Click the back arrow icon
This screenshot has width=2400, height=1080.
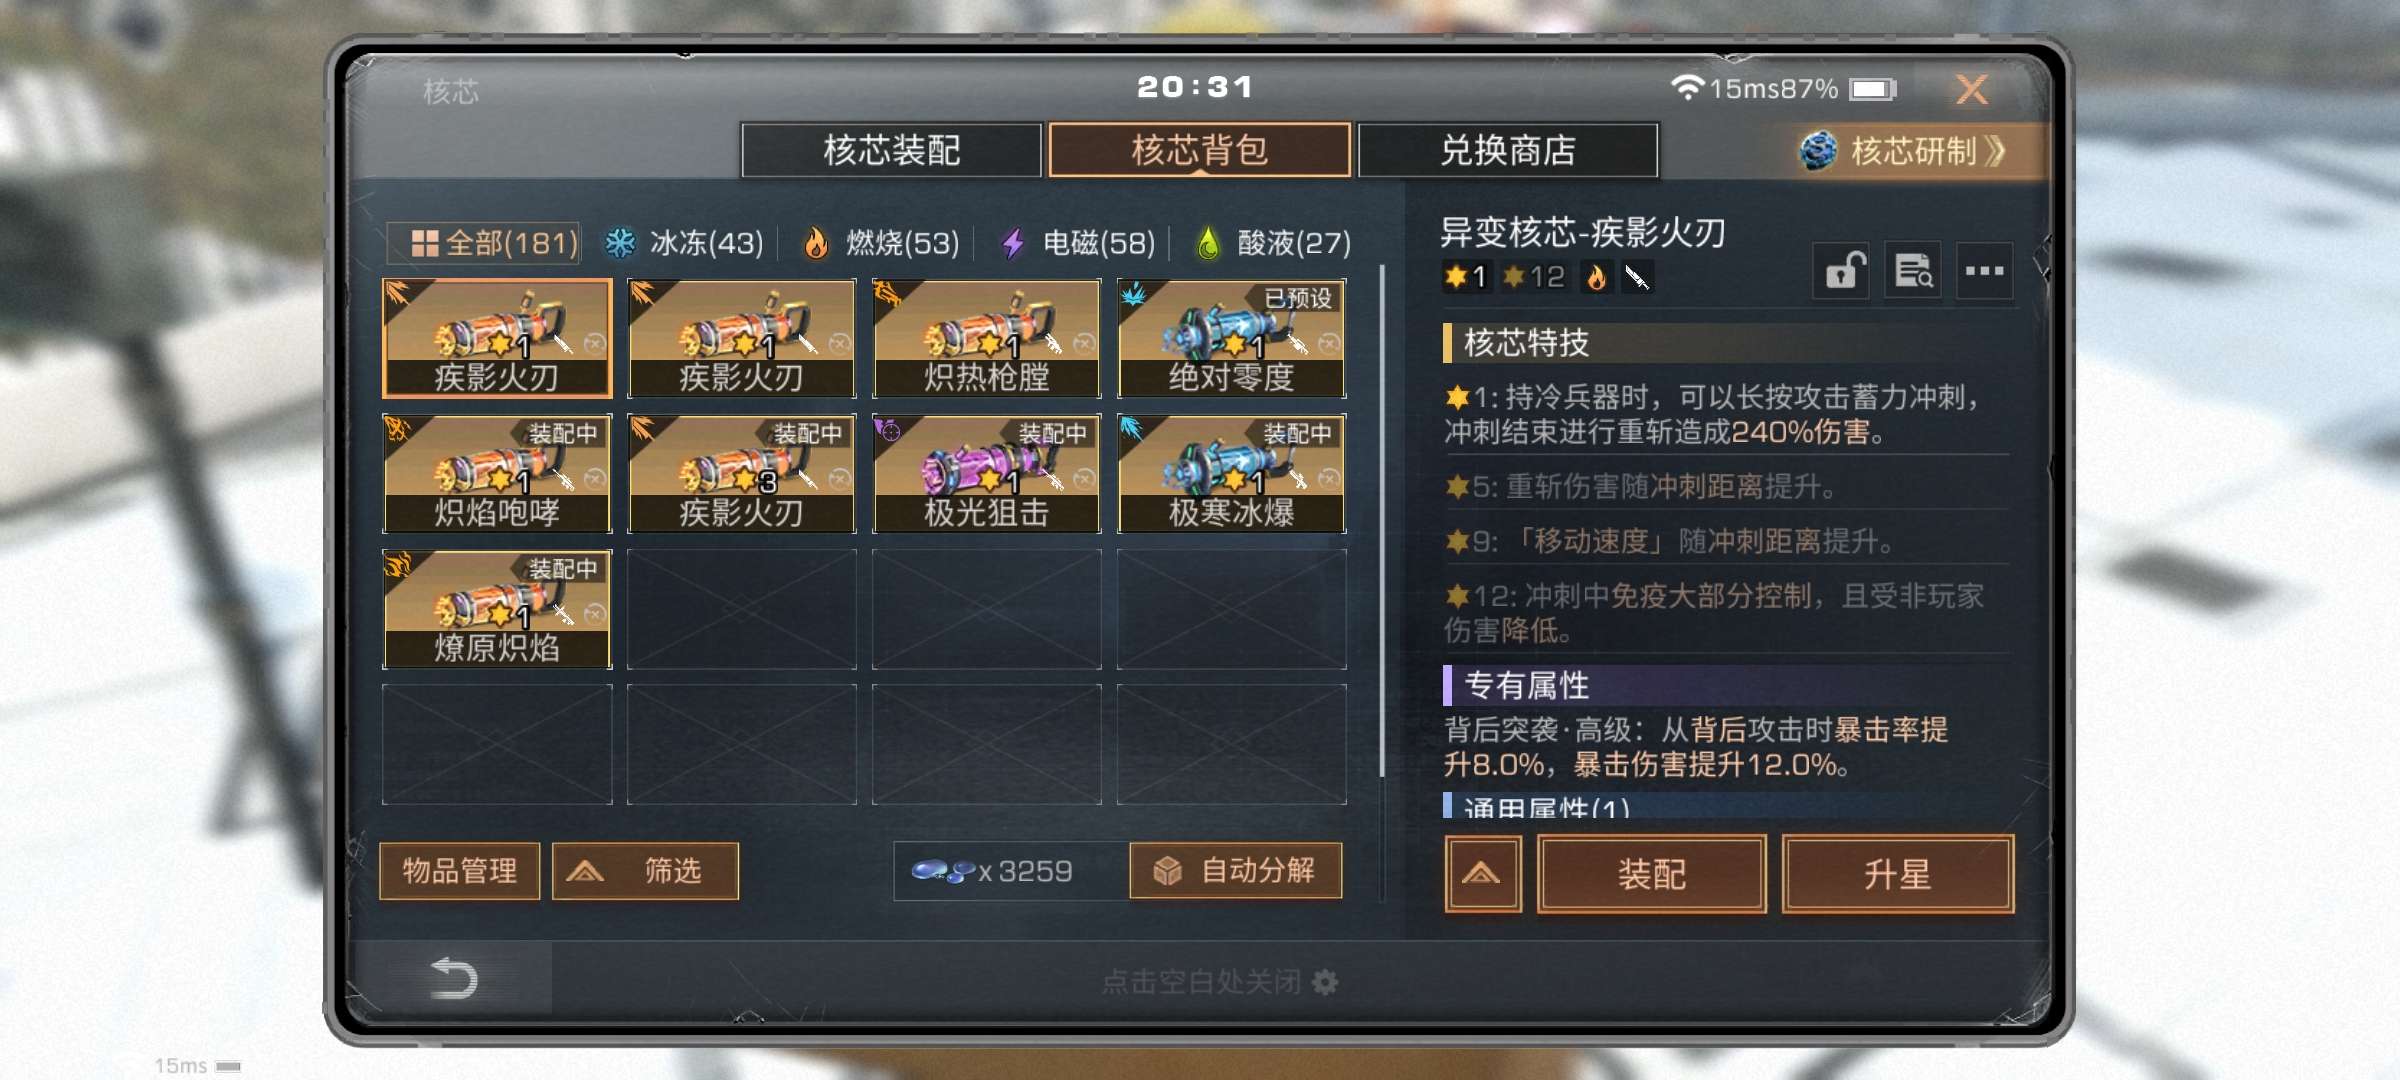point(453,978)
